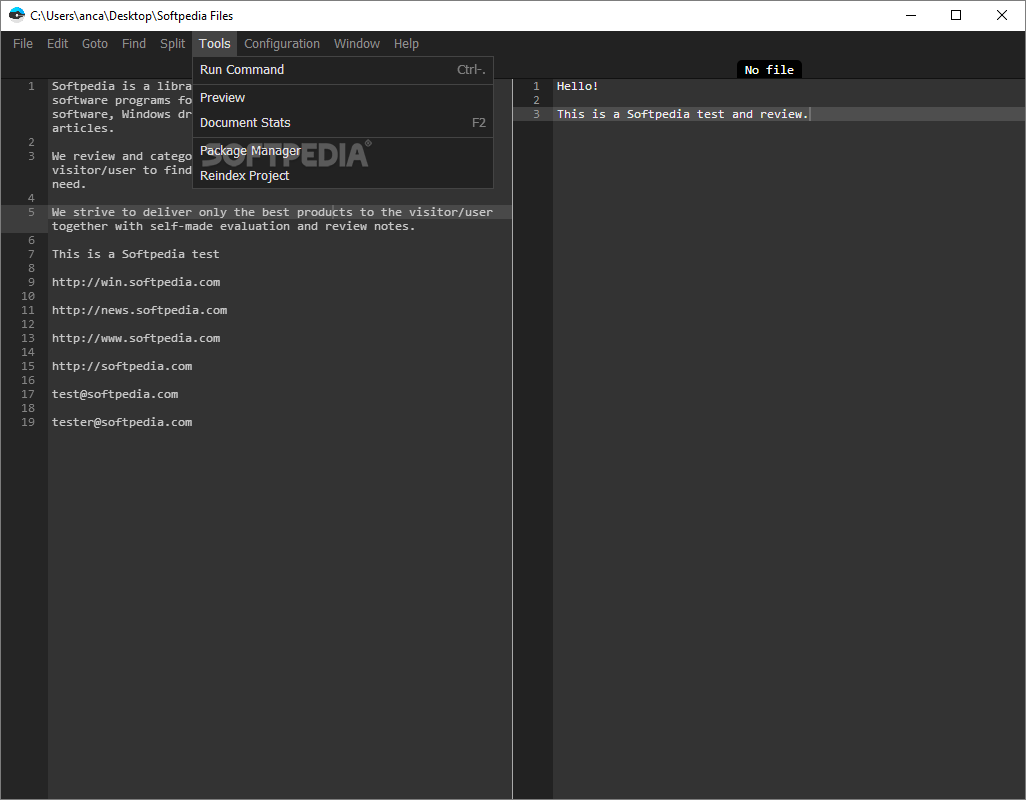Open the Window menu
Viewport: 1026px width, 800px height.
(x=357, y=44)
